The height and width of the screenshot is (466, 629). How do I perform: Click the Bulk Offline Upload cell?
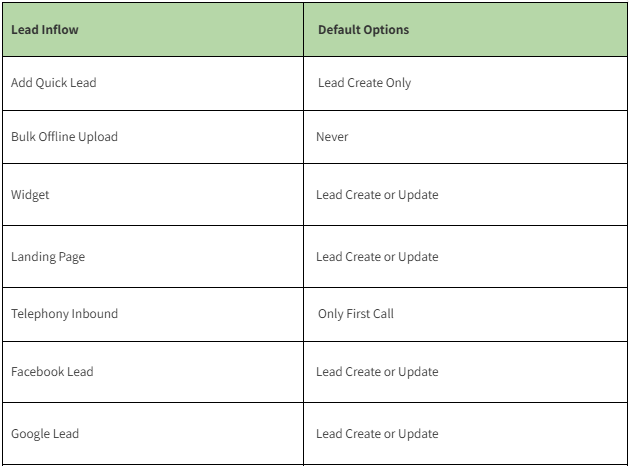tap(64, 137)
